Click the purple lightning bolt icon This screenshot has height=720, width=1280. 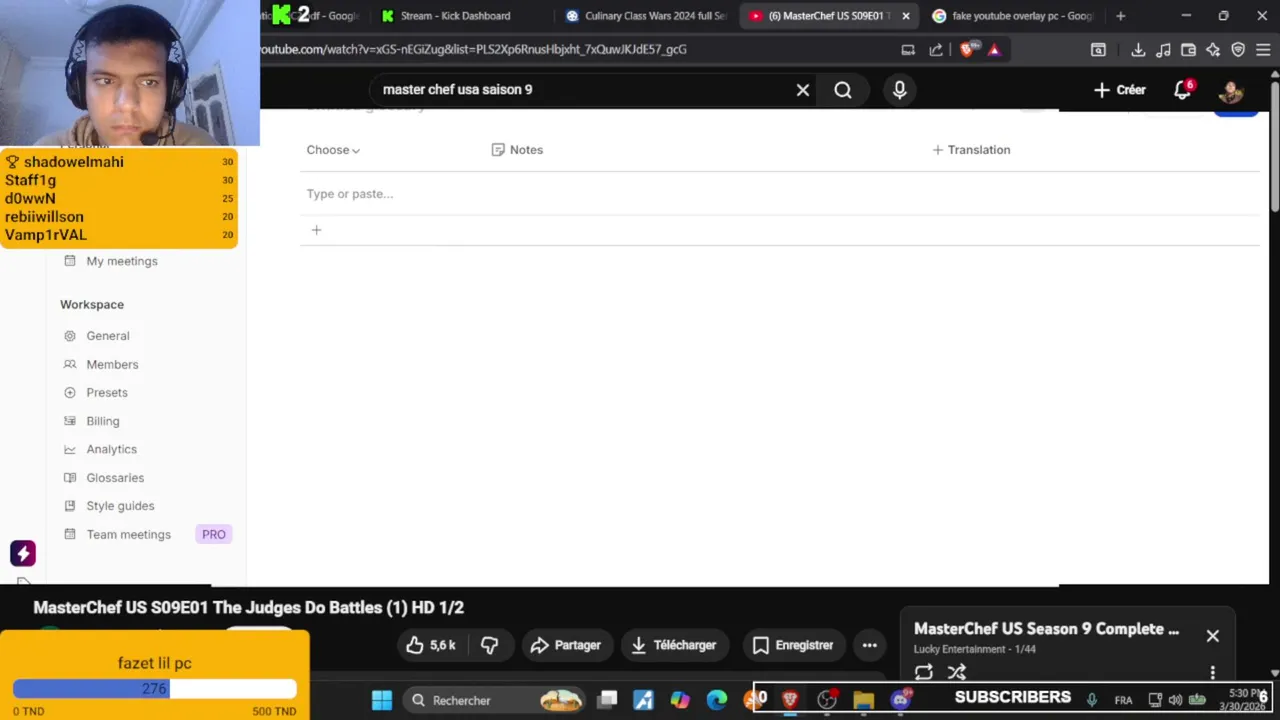click(x=23, y=553)
